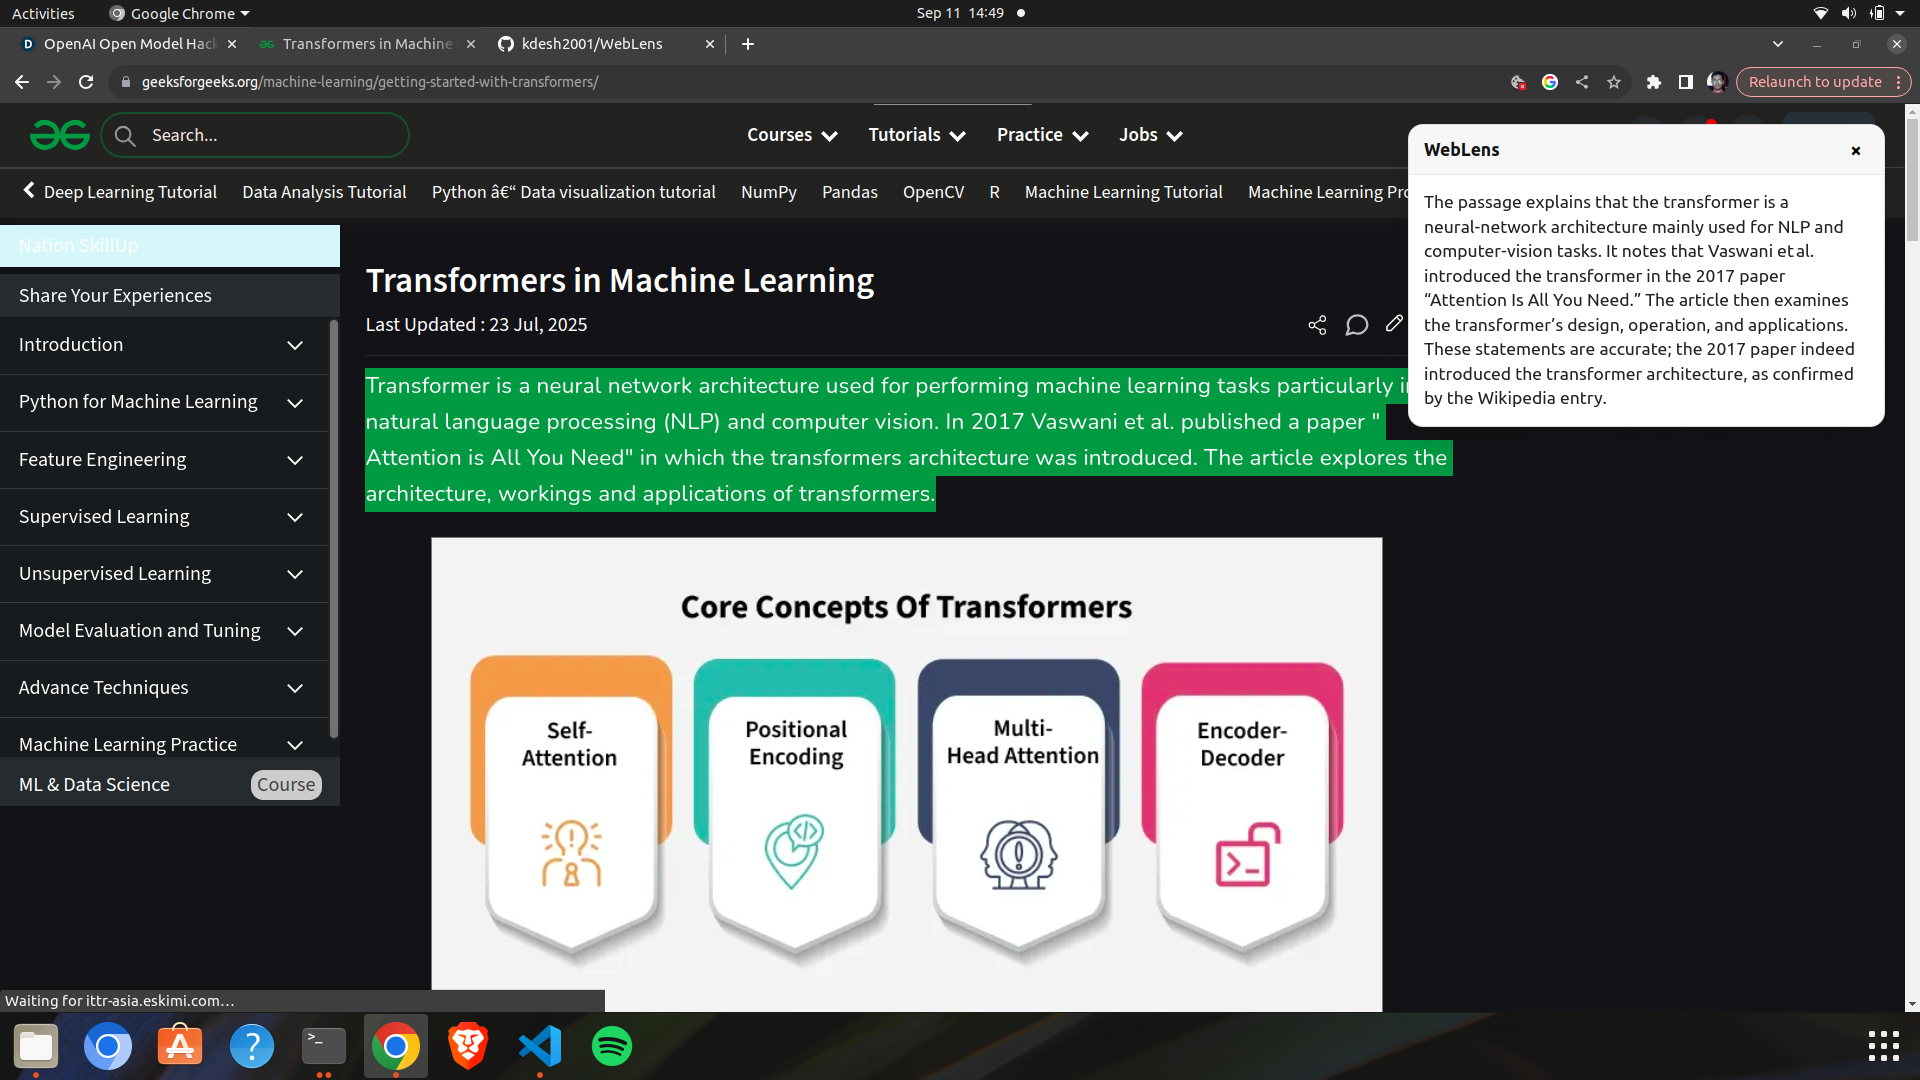Viewport: 1920px width, 1080px height.
Task: Launch Spotify from the dock
Action: tap(611, 1046)
